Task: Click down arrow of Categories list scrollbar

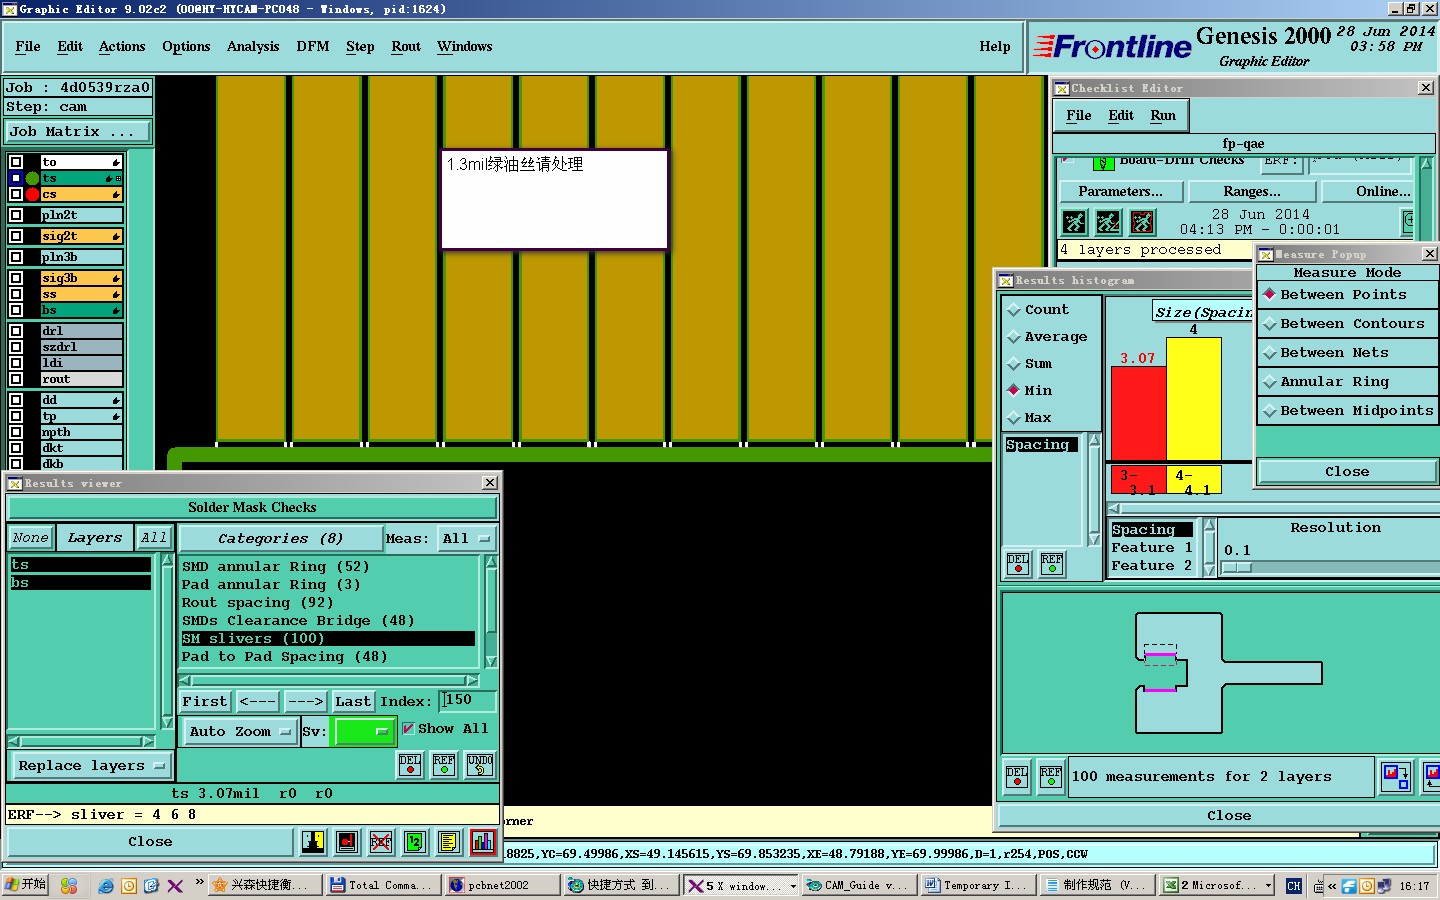Action: click(x=491, y=662)
